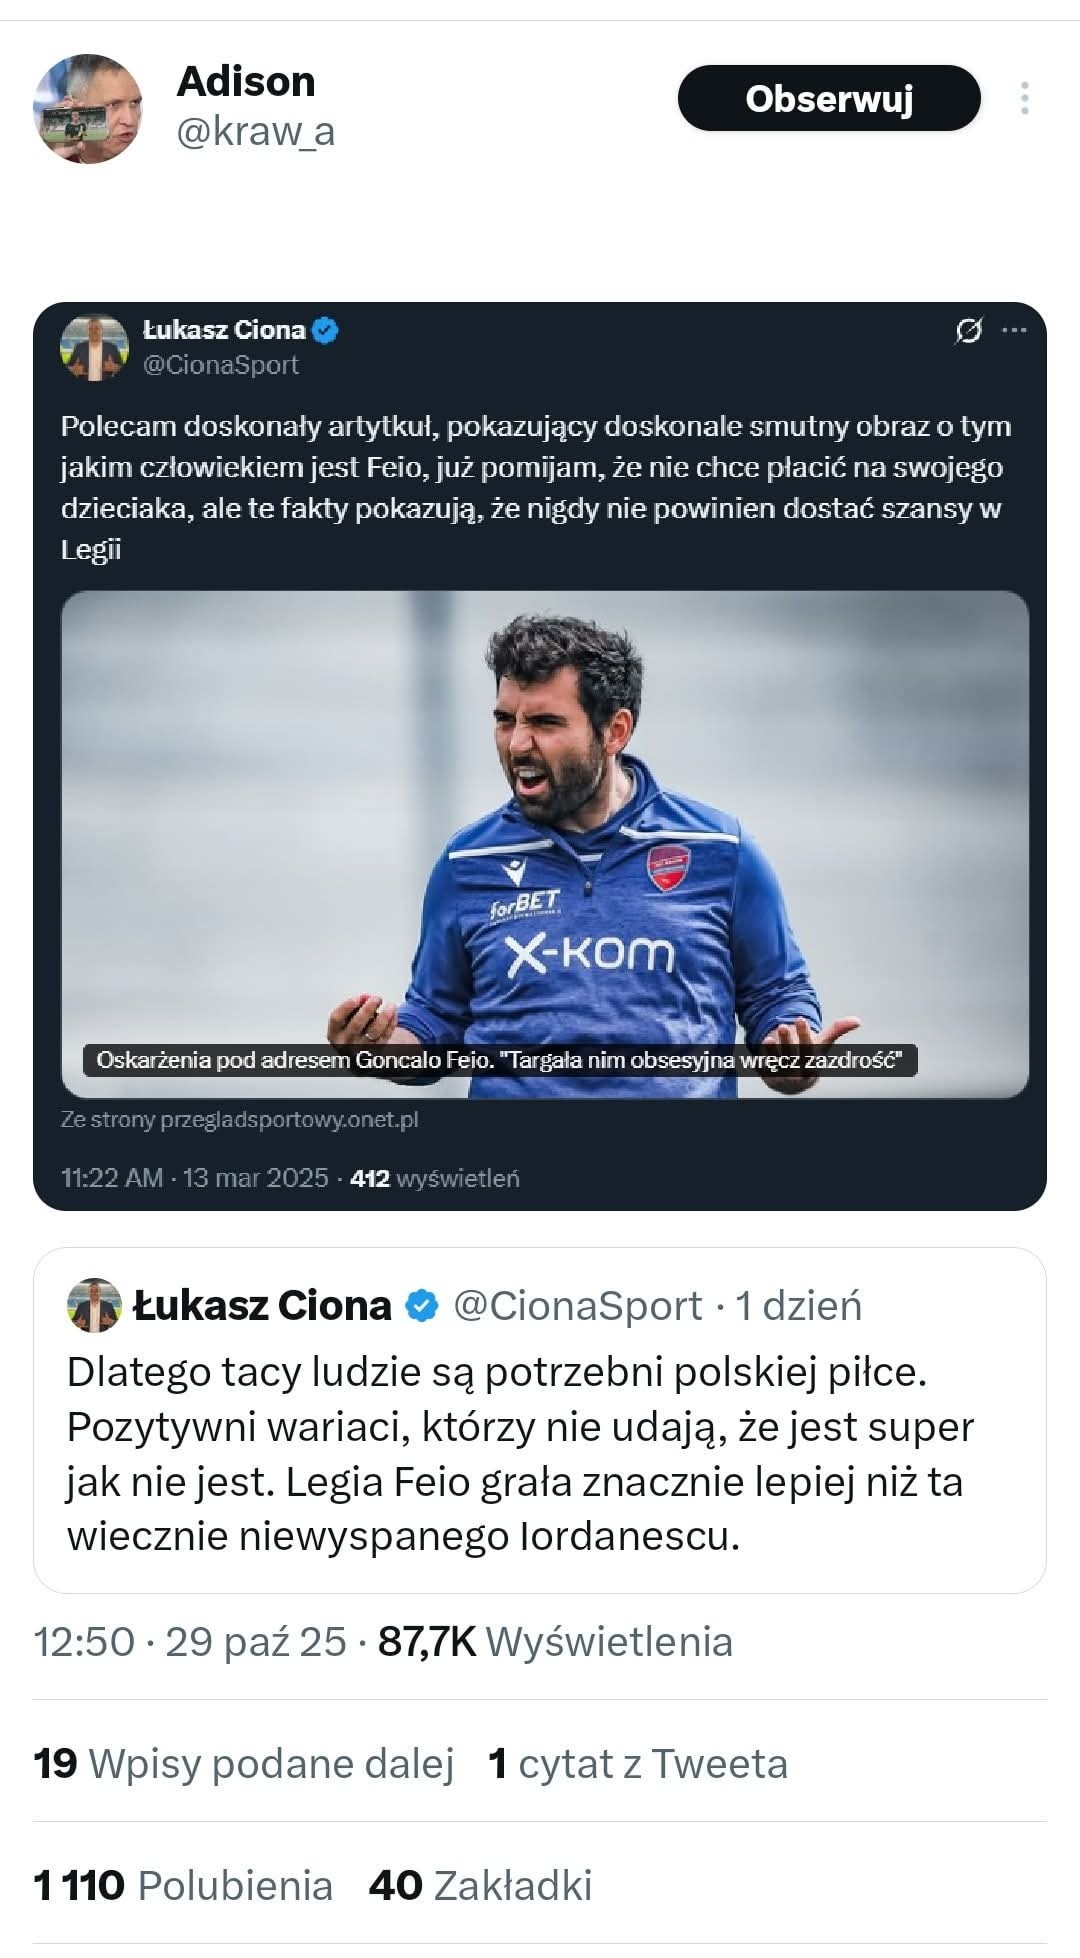Tap the Obserwuj follow button

(828, 98)
